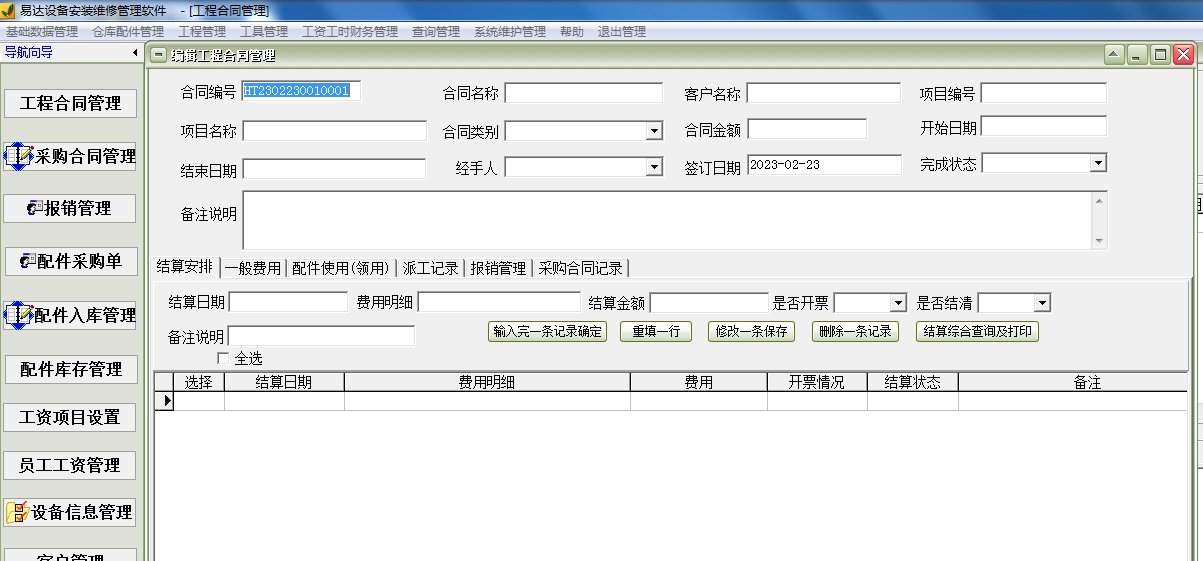This screenshot has height=561, width=1203.
Task: Click the 合同编号 input field
Action: [x=301, y=91]
